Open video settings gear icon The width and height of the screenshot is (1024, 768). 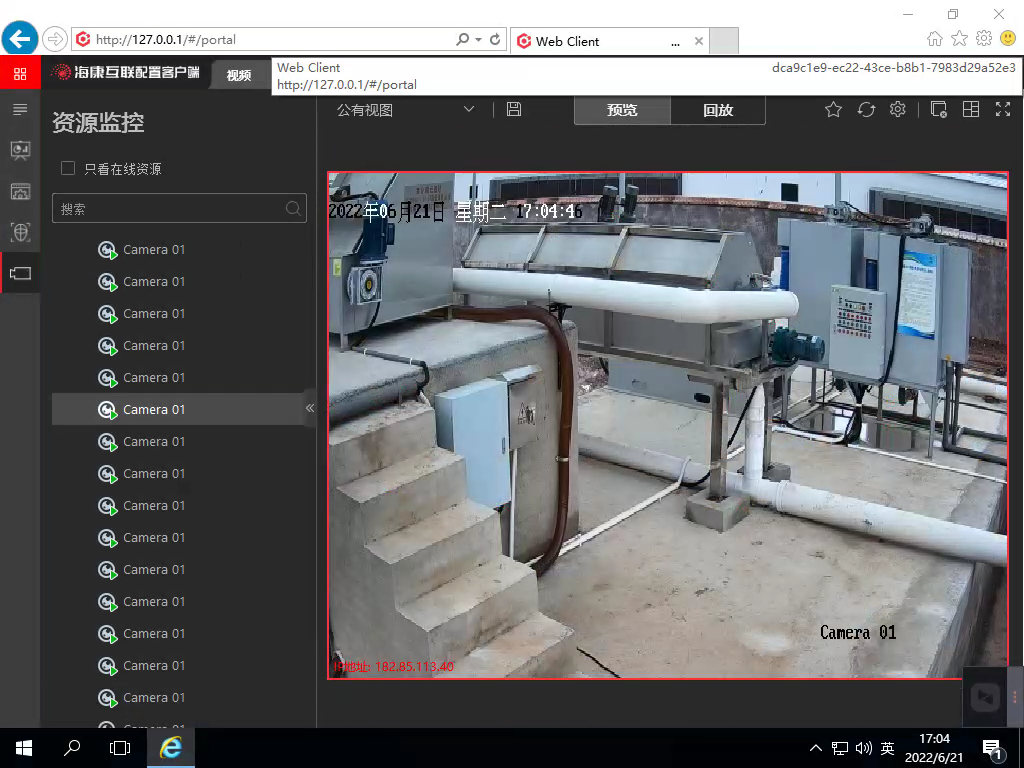pyautogui.click(x=898, y=110)
